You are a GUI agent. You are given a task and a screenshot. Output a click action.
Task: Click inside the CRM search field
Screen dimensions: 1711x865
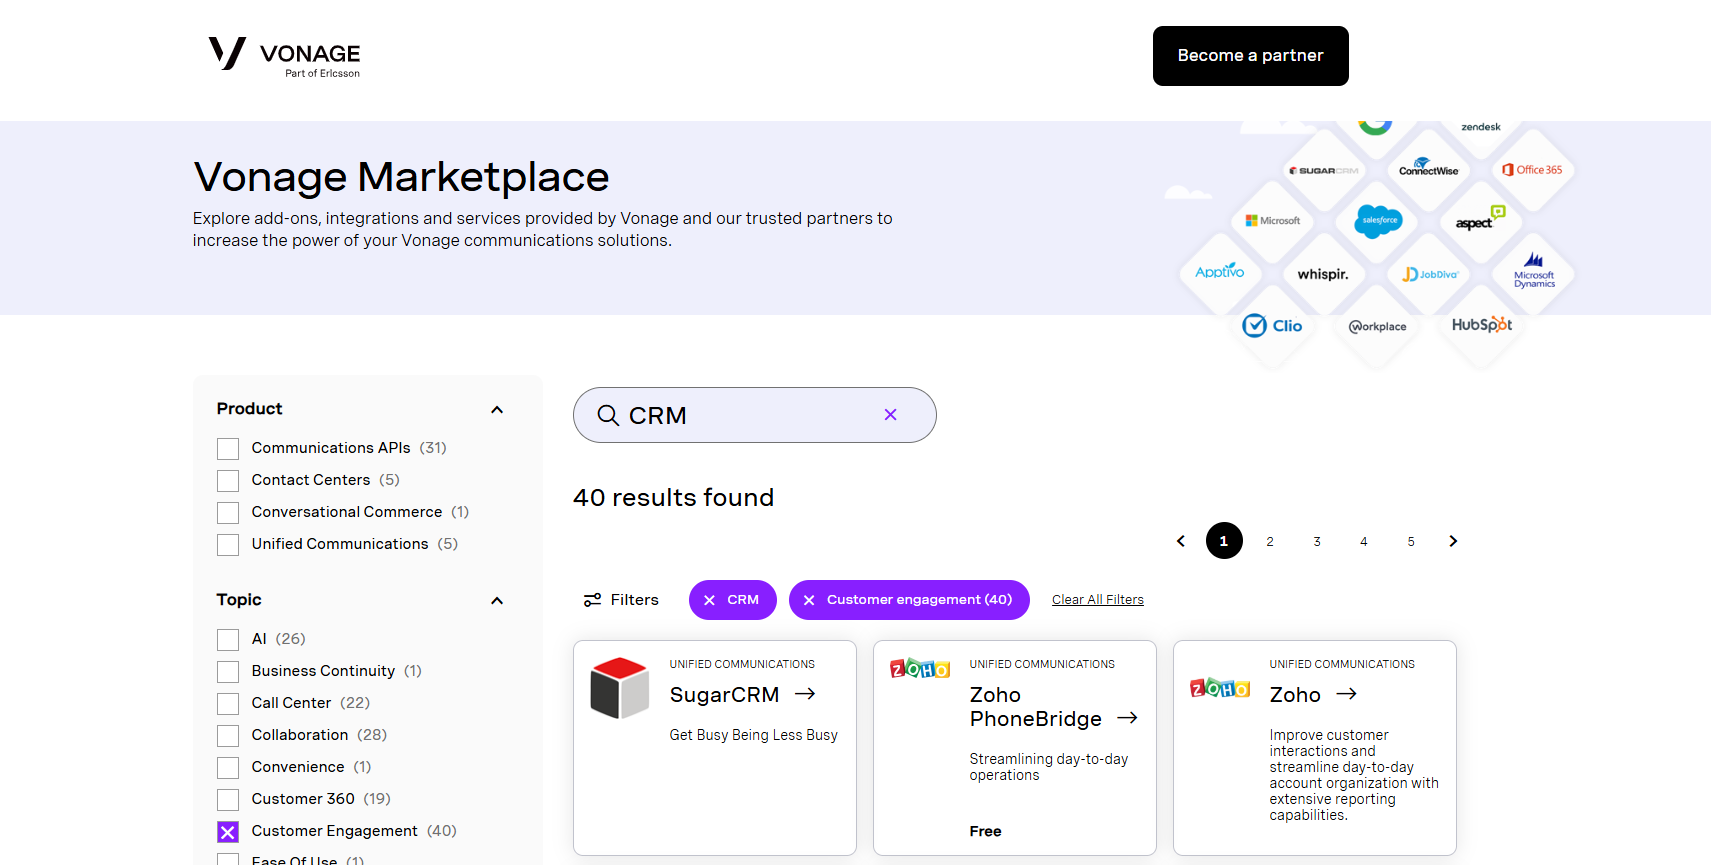click(750, 415)
